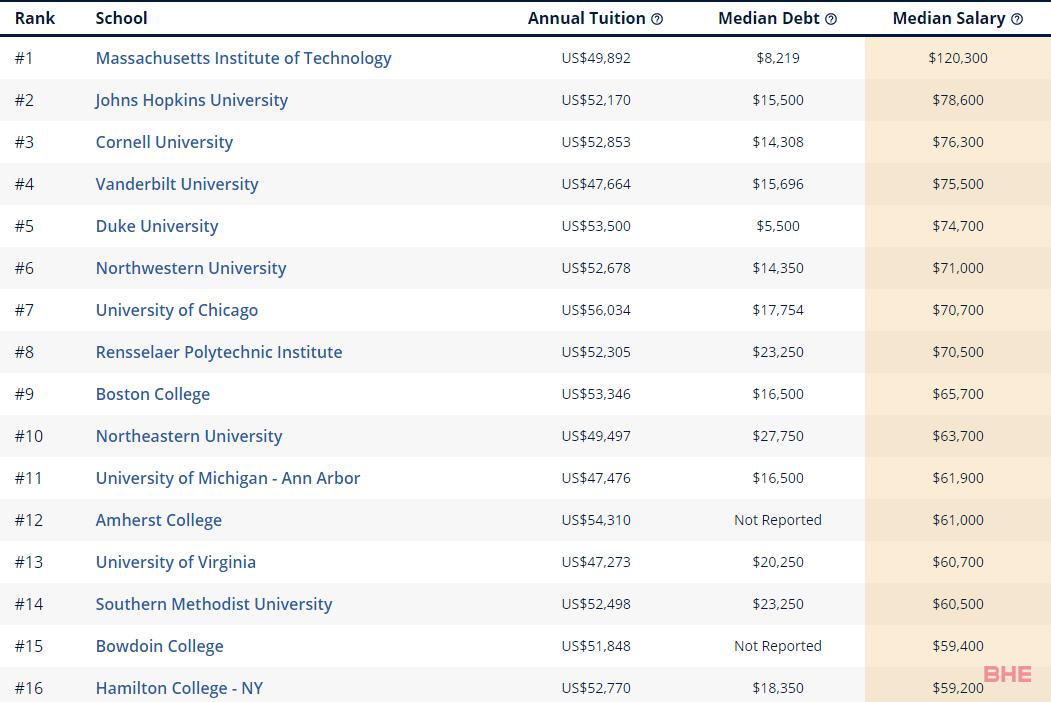Open the Johns Hopkins University link

pyautogui.click(x=191, y=101)
